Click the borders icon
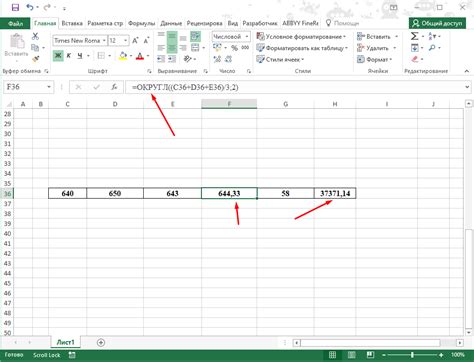 pos(101,56)
